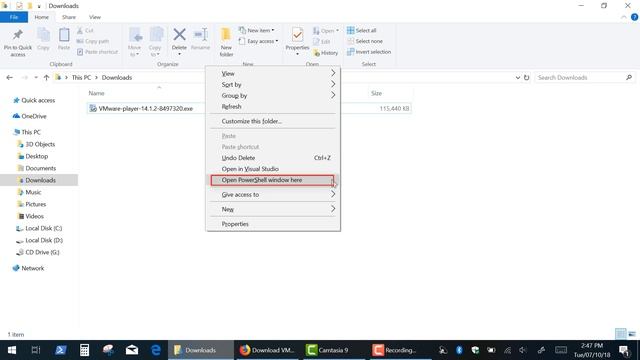Switch to the View ribbon tab
The width and height of the screenshot is (640, 360).
coord(95,17)
